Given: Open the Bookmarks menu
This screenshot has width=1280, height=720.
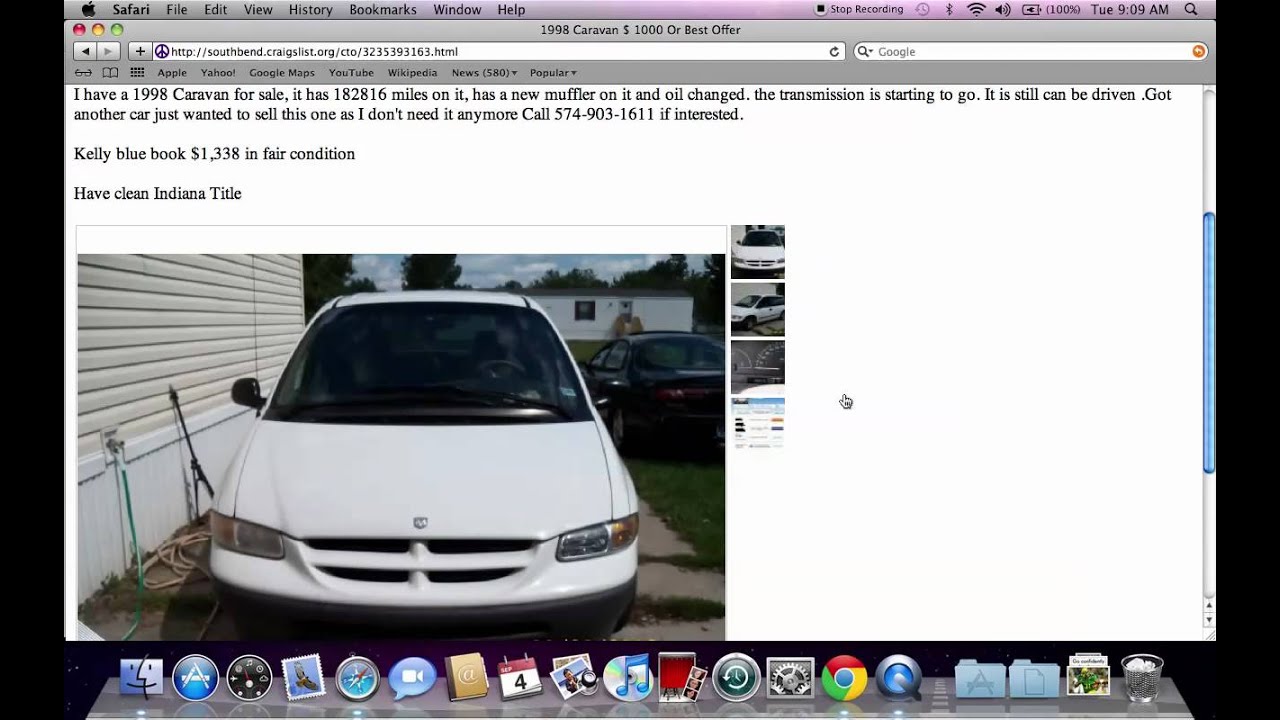Looking at the screenshot, I should [383, 9].
